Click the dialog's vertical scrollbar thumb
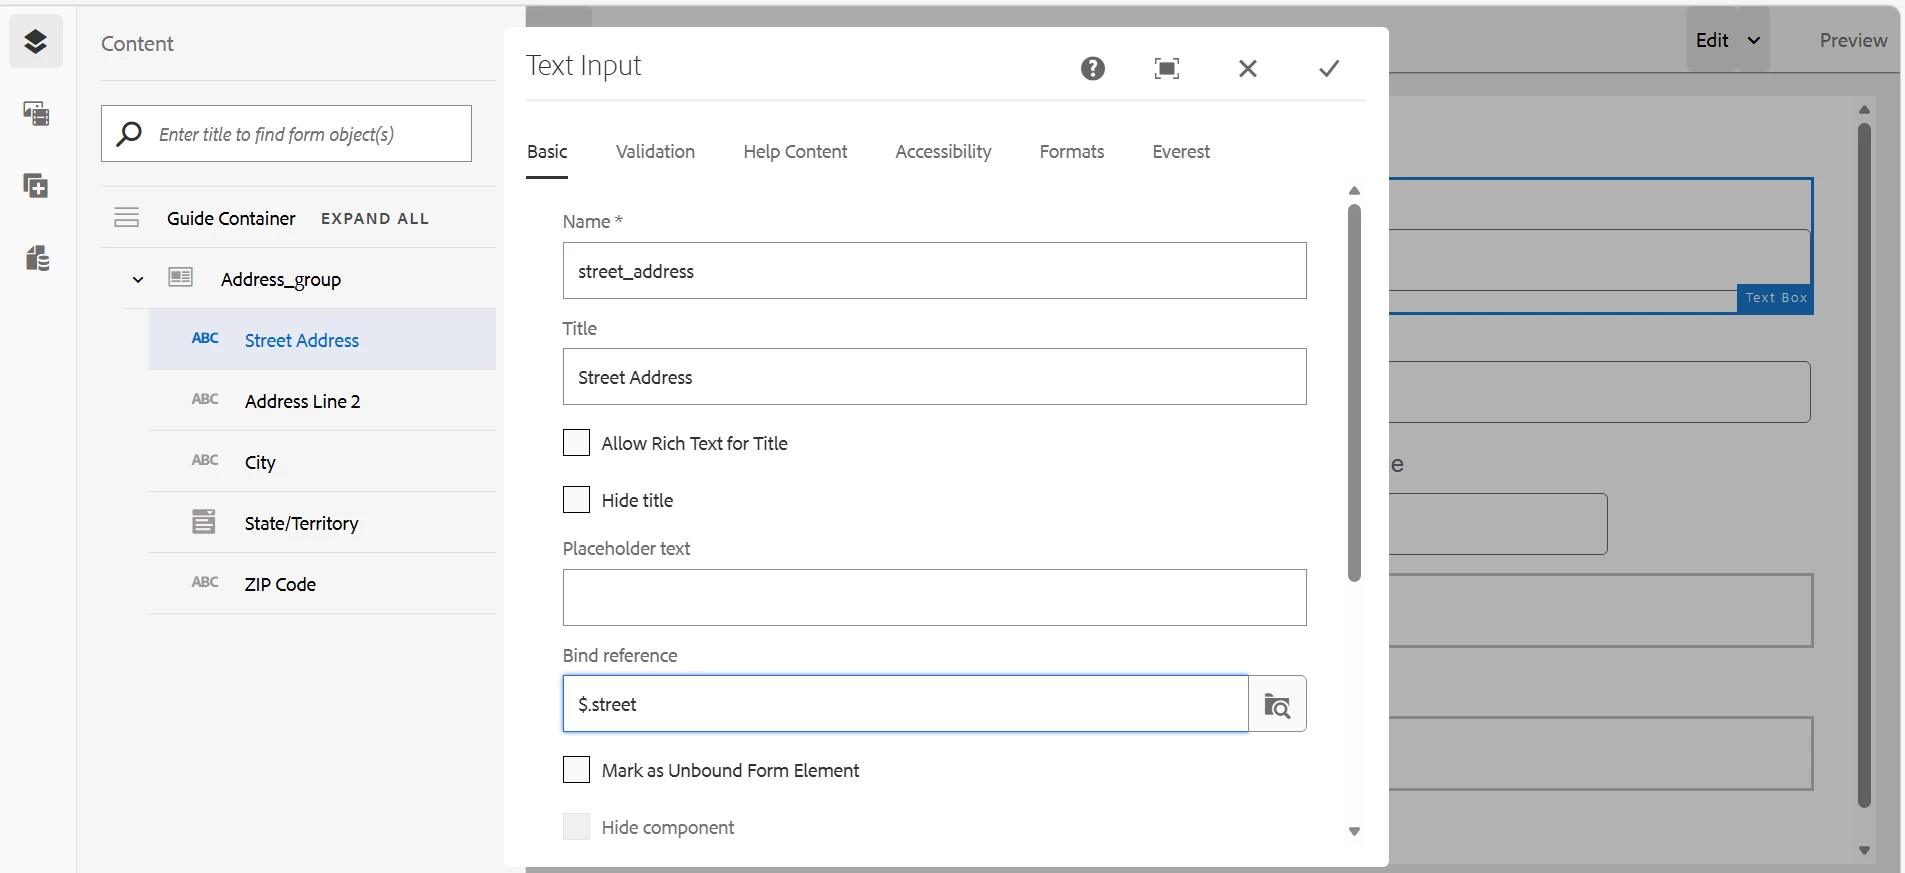 coord(1354,393)
